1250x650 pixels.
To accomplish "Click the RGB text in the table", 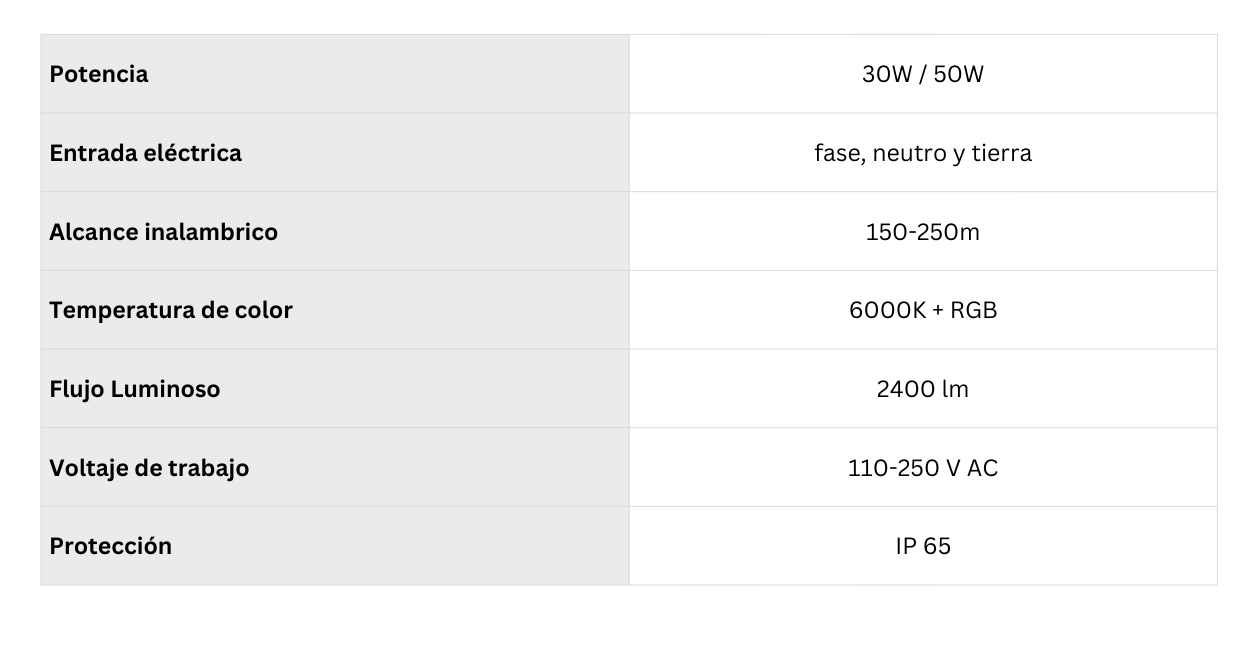I will [974, 310].
